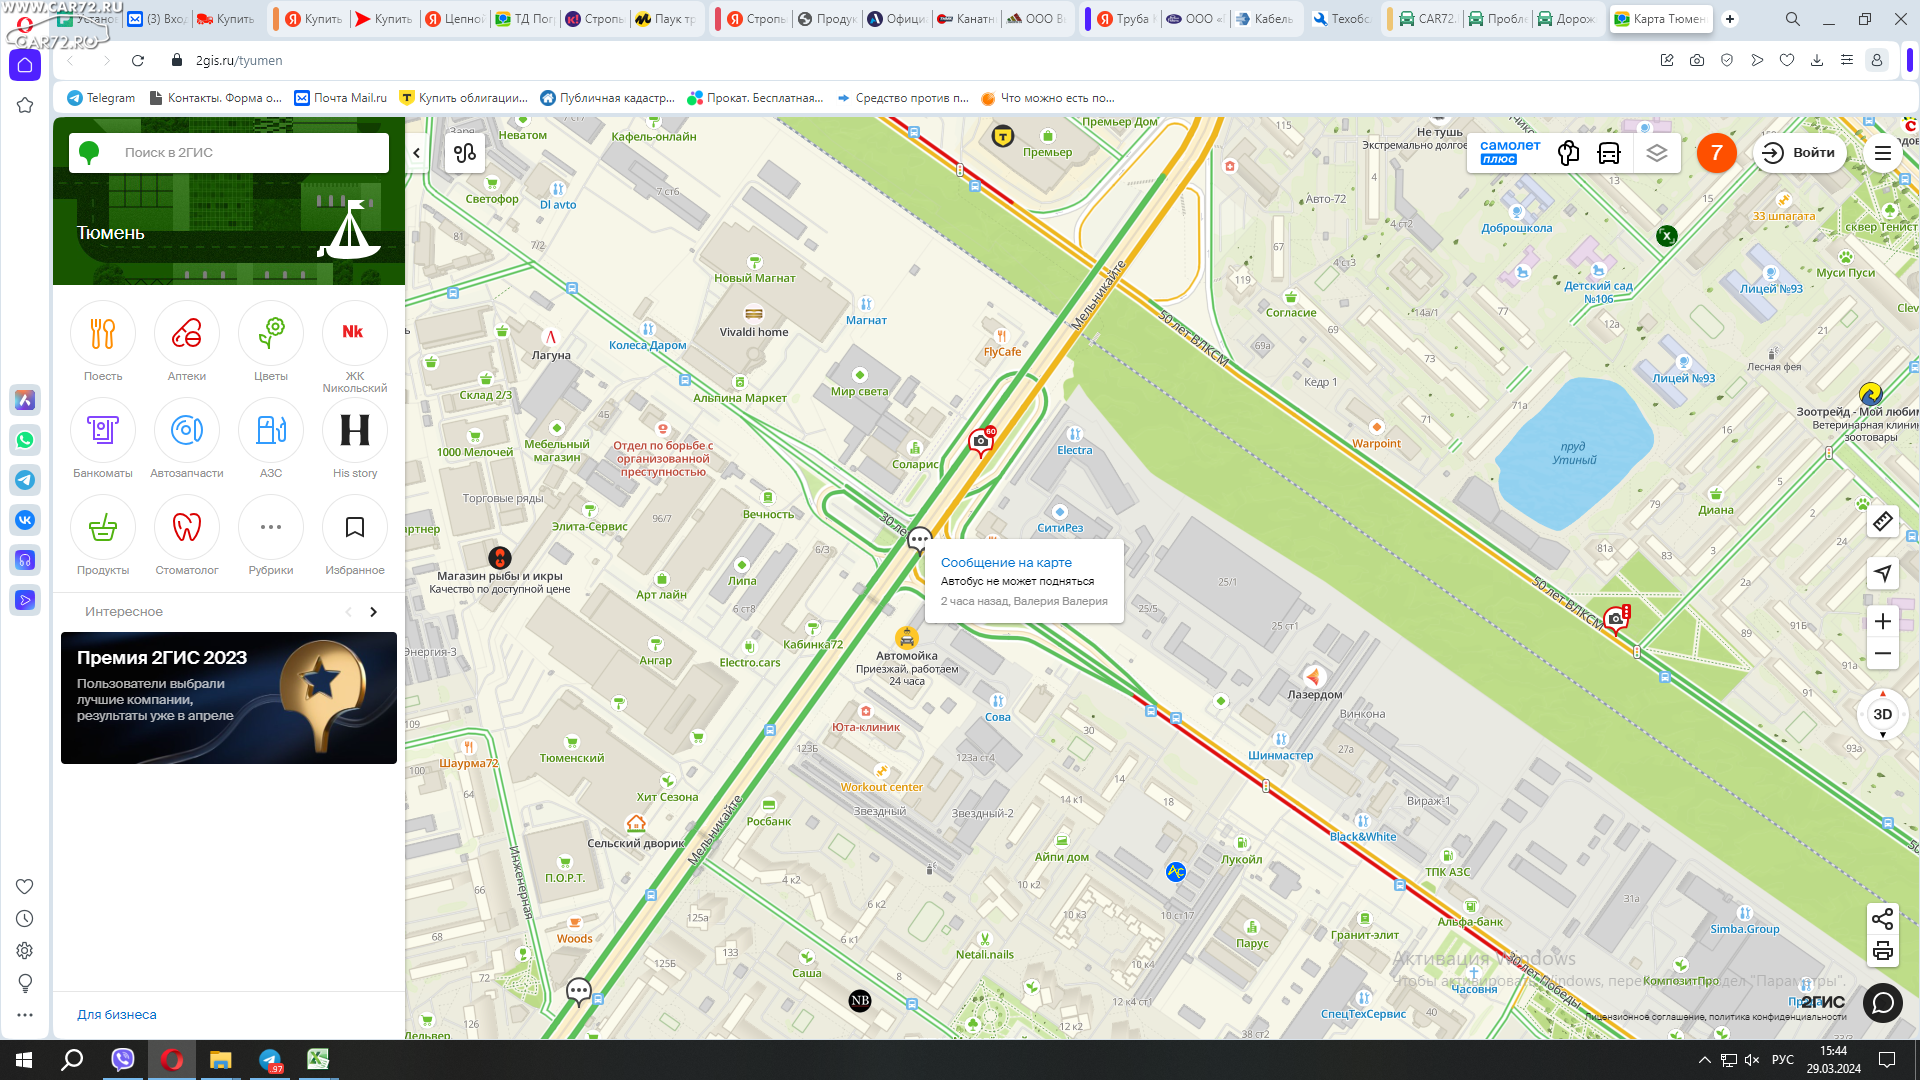The width and height of the screenshot is (1920, 1080).
Task: Open the Продукты category icon
Action: (x=103, y=527)
